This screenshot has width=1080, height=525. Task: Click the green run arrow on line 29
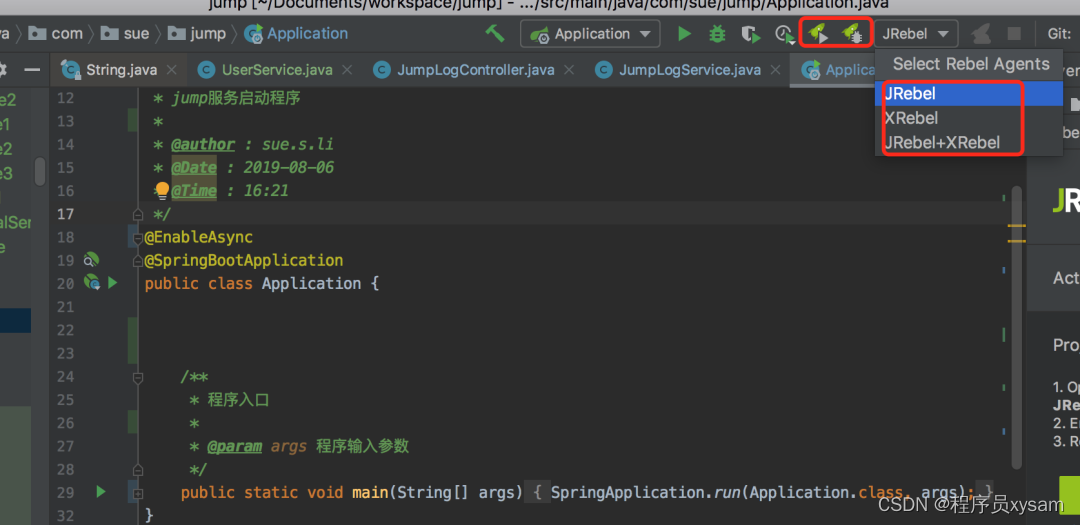pos(101,491)
